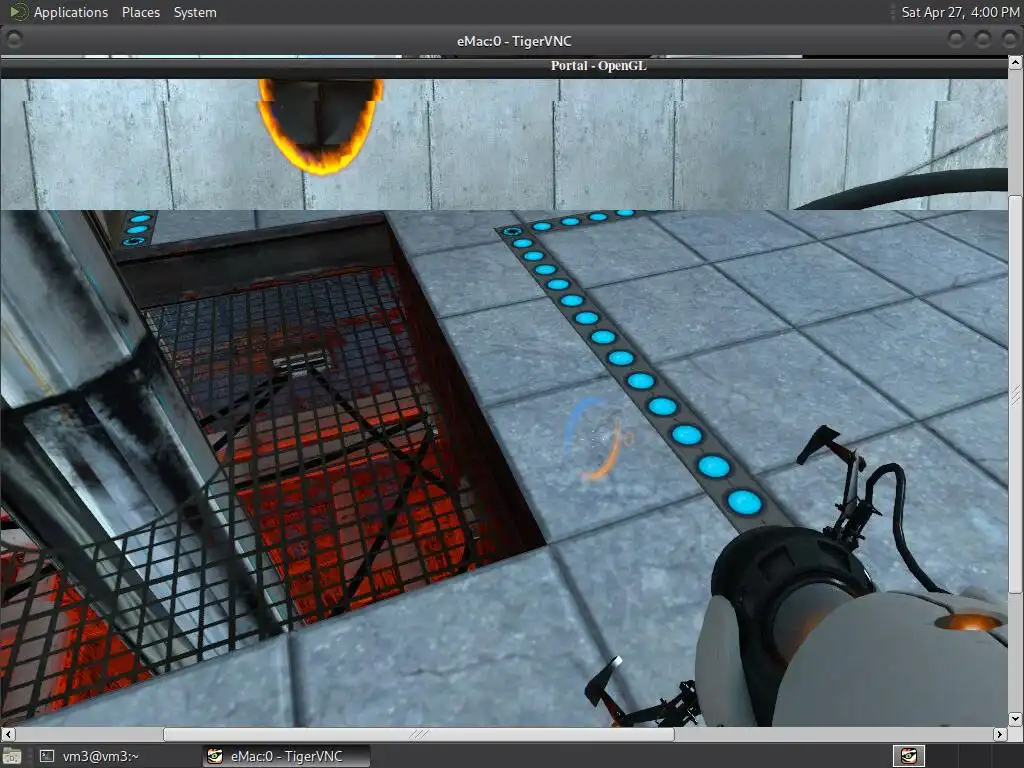The image size is (1024, 768).
Task: Click the orange portal on the wall
Action: (319, 125)
